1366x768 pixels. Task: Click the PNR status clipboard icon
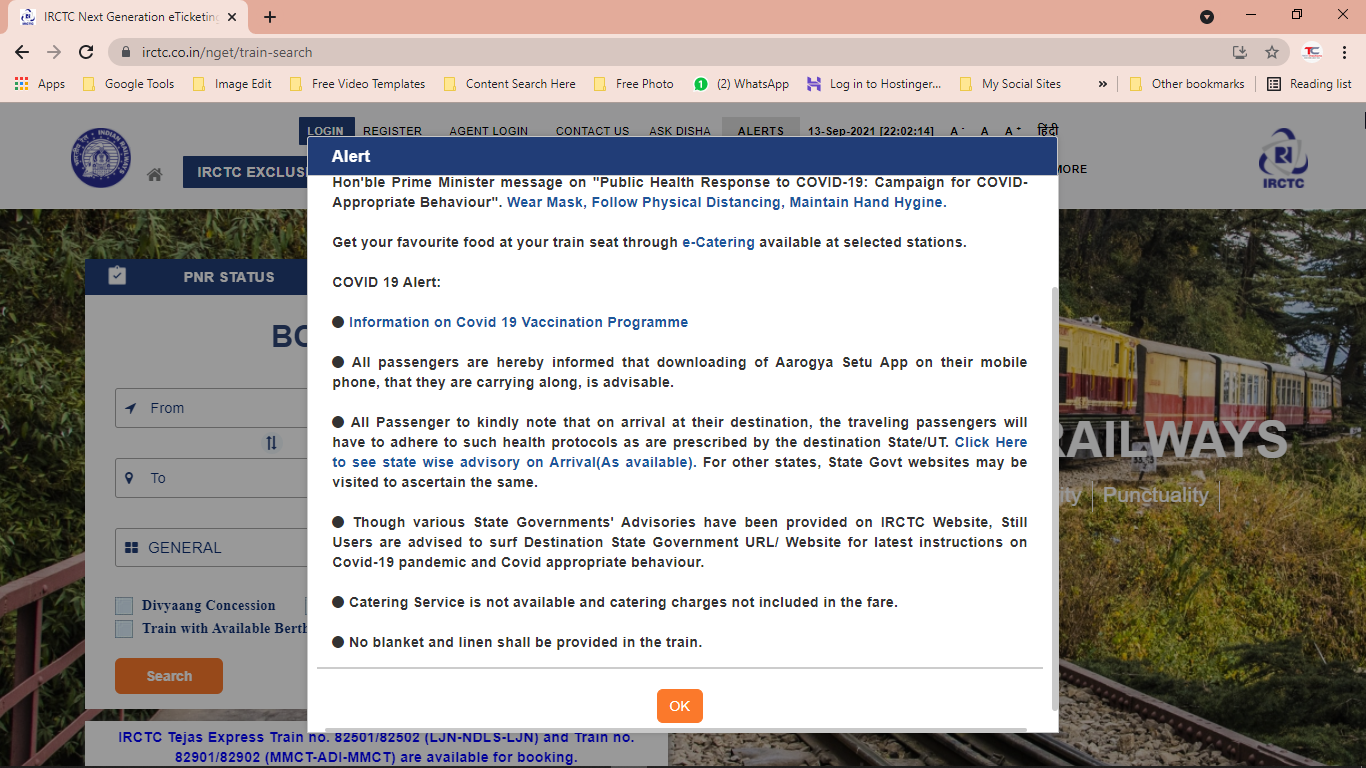click(117, 276)
